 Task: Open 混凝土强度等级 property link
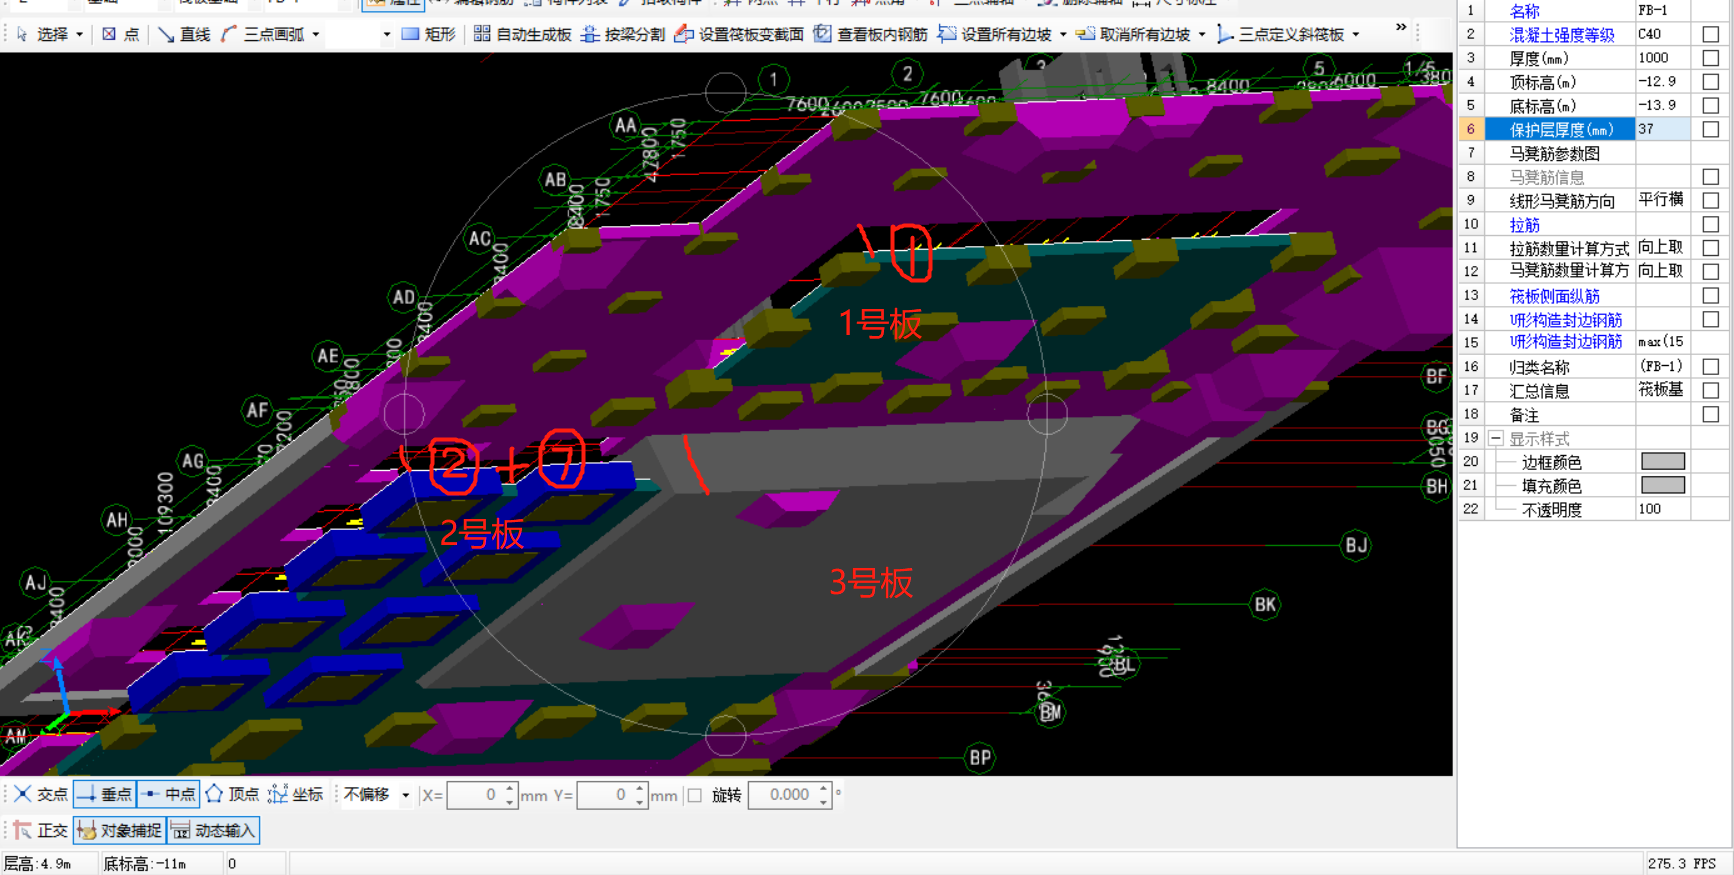point(1562,35)
